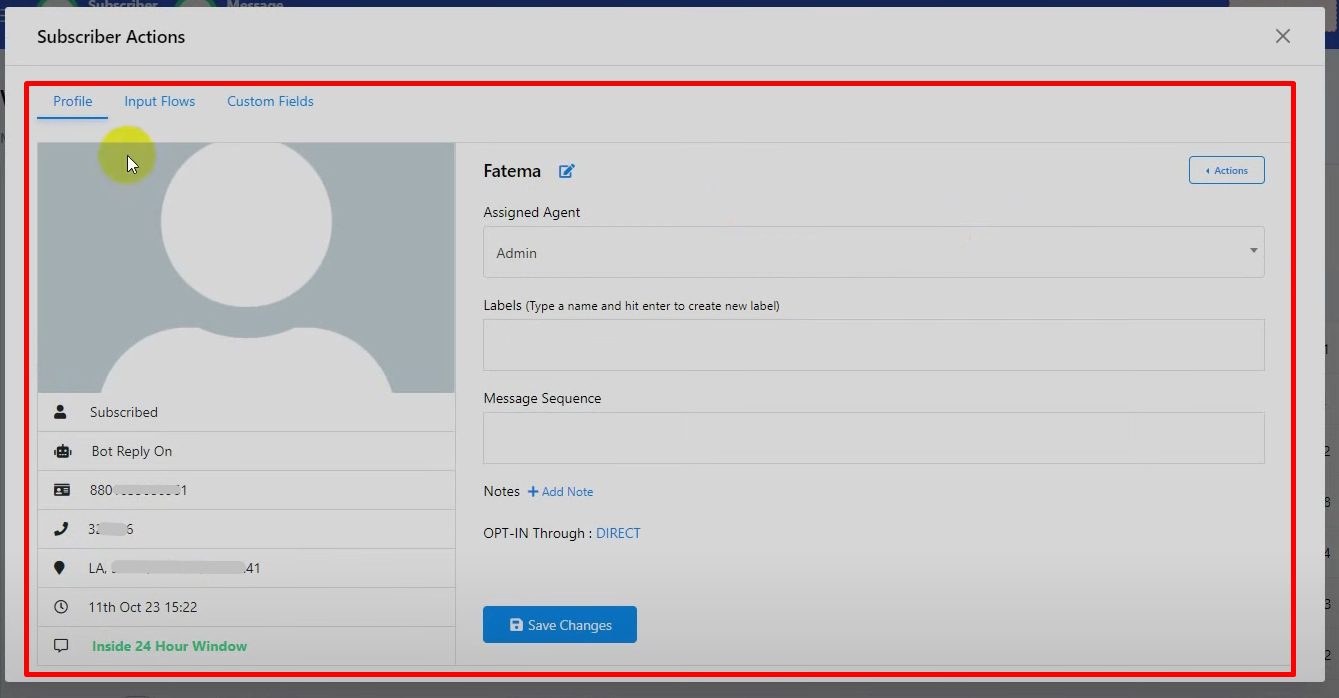Screen dimensions: 1339x698
Task: Click the location pin icon
Action: click(x=60, y=568)
